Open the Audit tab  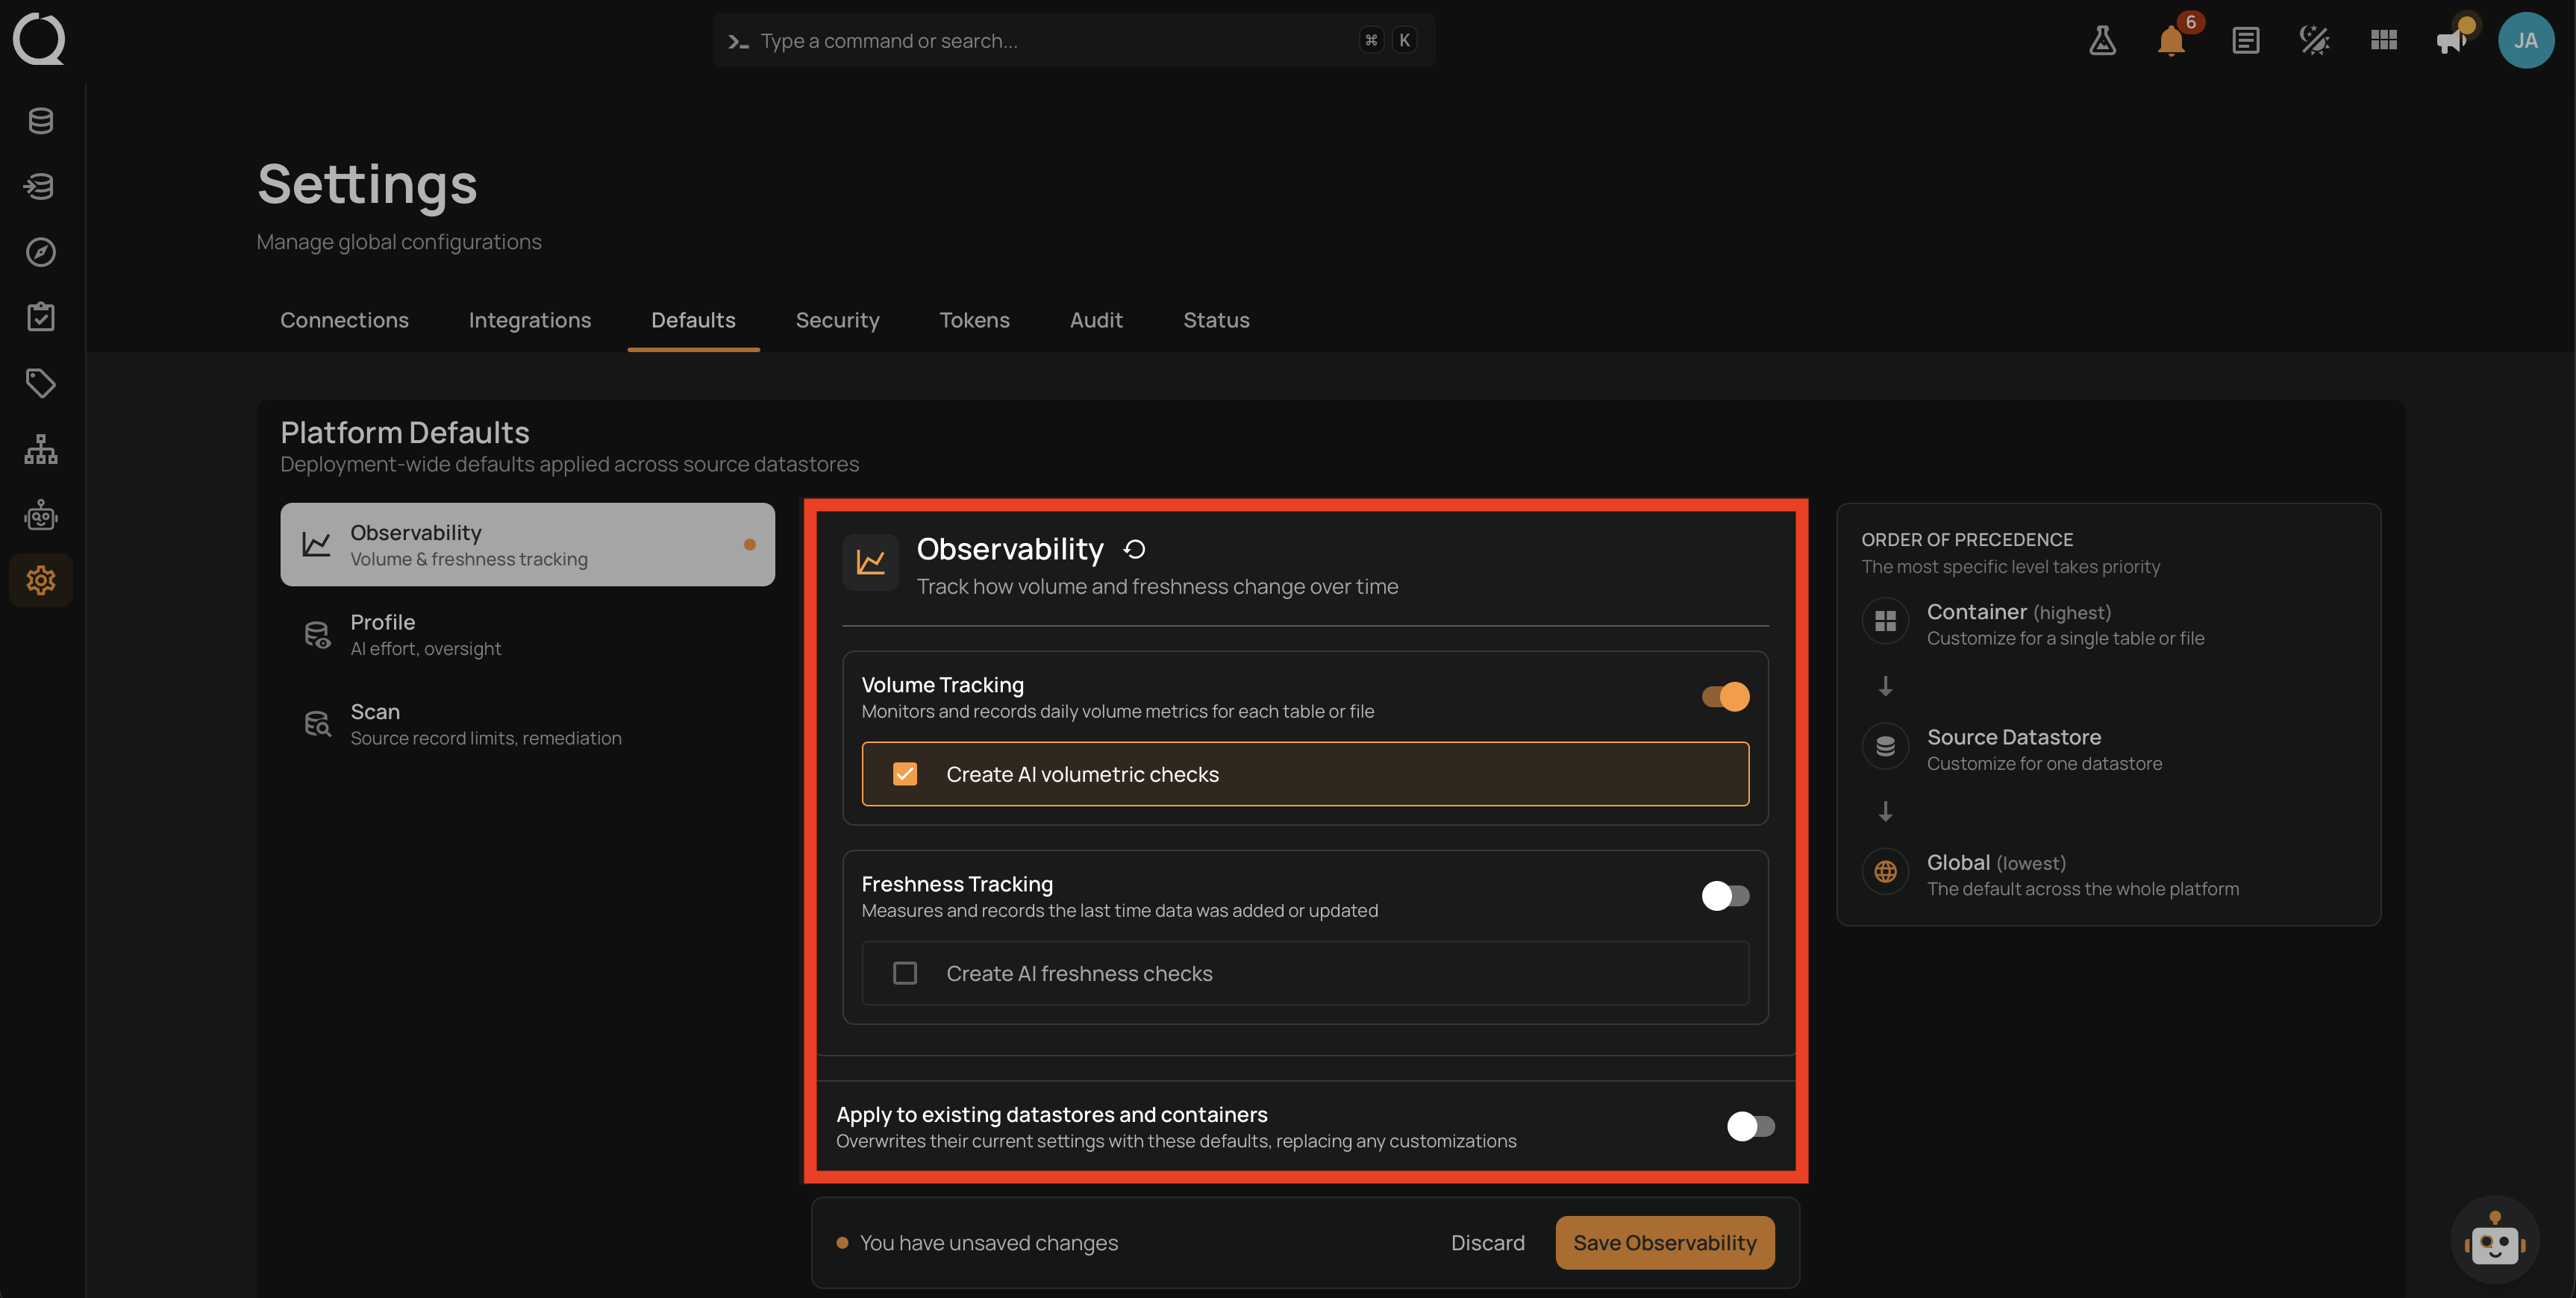(1096, 320)
